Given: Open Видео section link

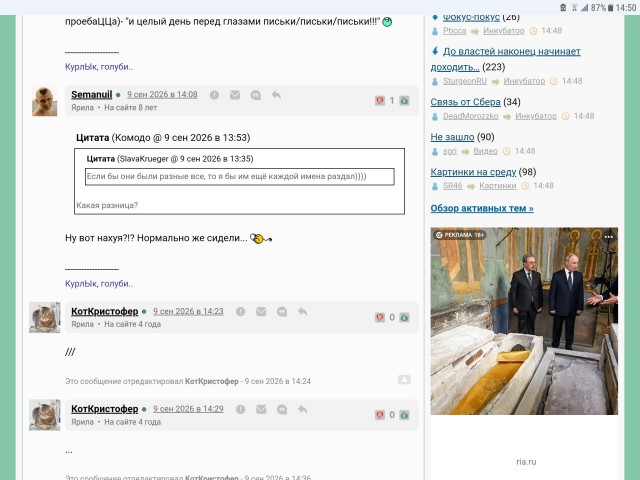Looking at the screenshot, I should click(485, 151).
